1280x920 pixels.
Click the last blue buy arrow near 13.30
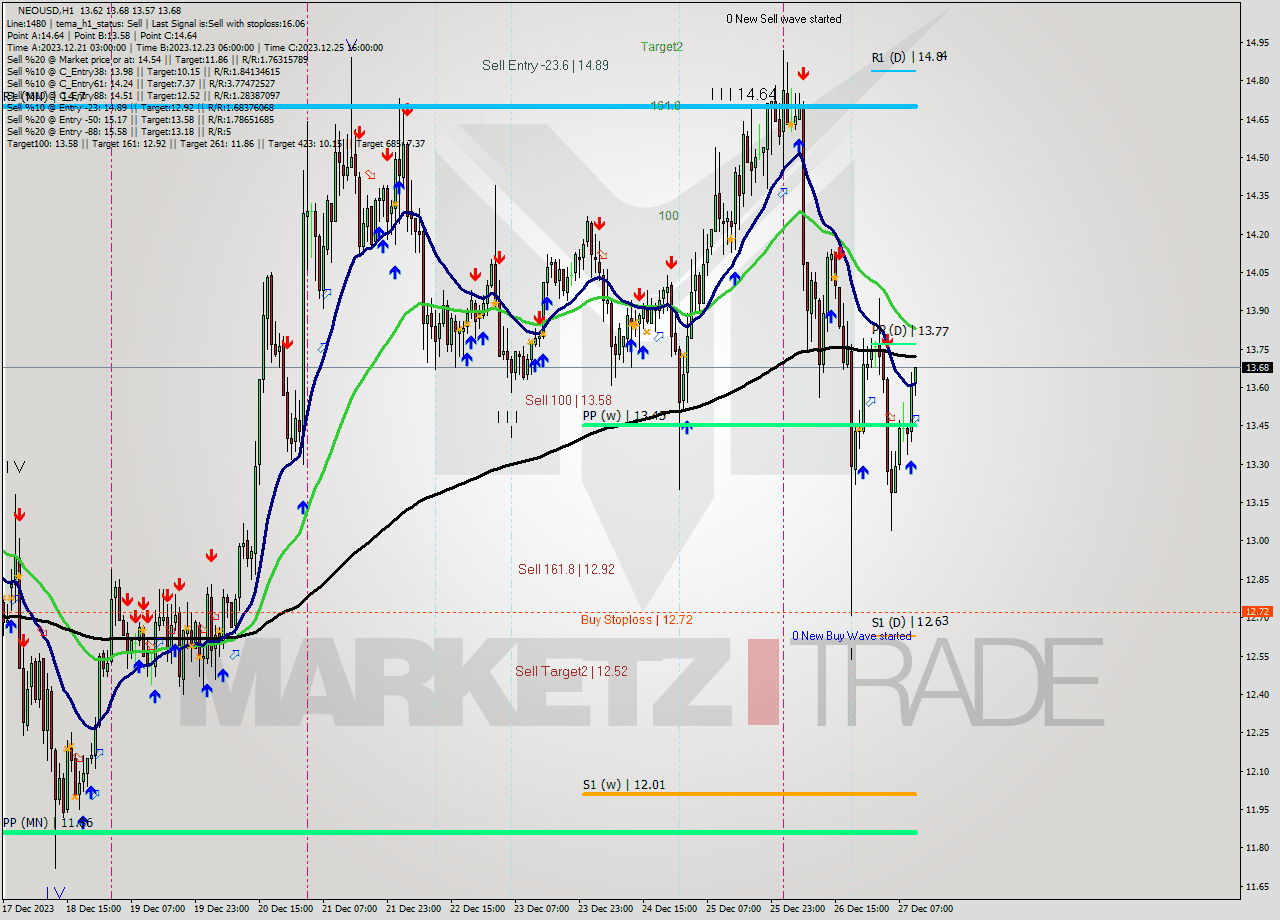tap(911, 467)
